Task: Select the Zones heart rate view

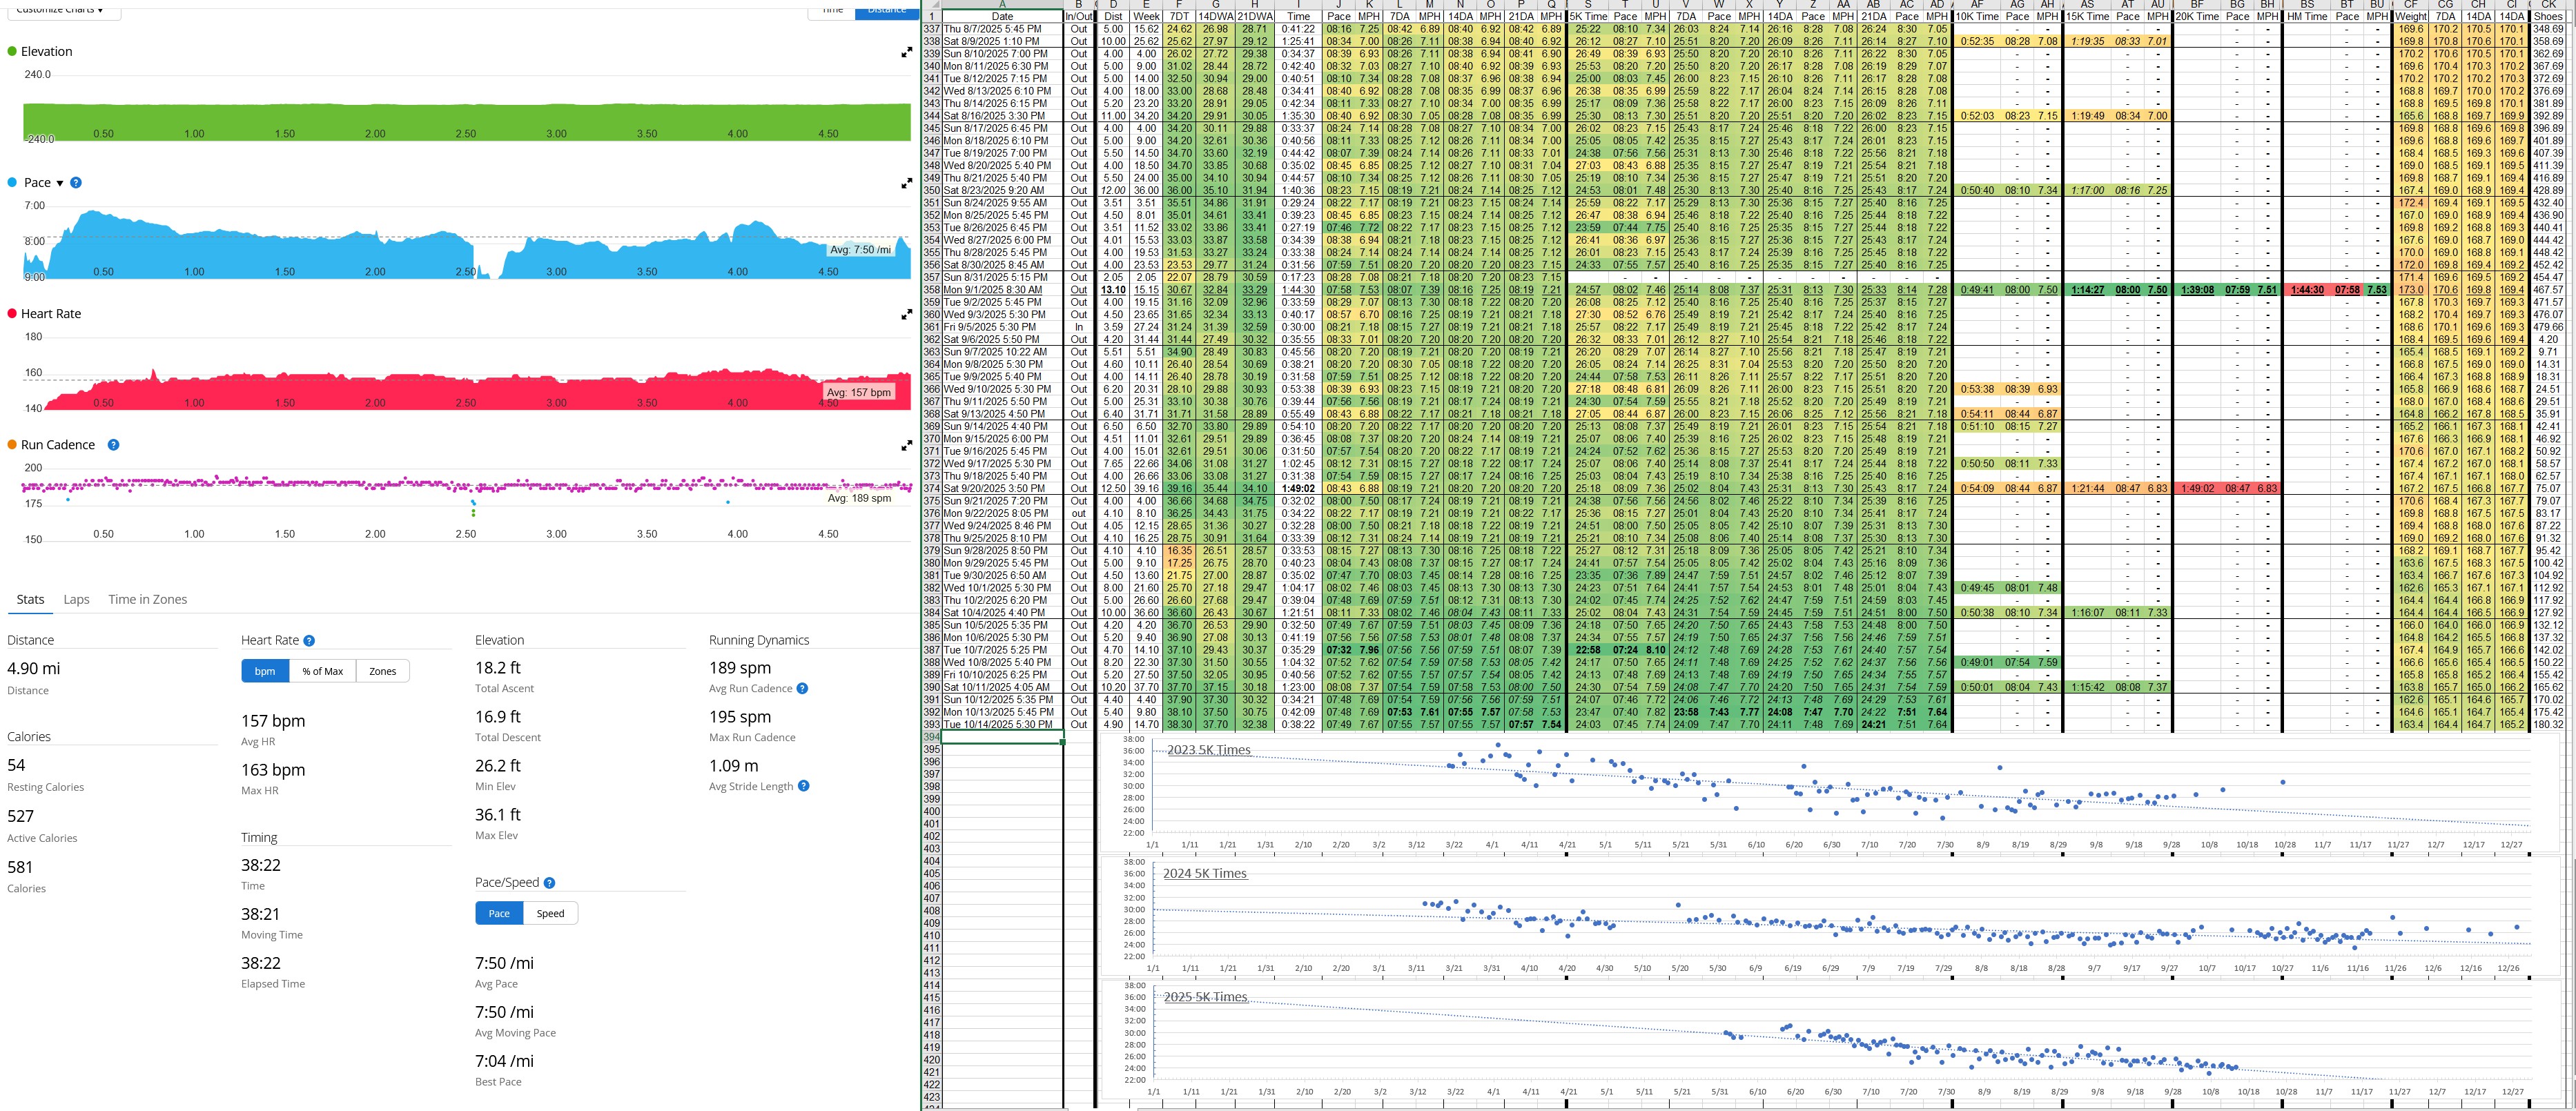Action: pos(382,671)
